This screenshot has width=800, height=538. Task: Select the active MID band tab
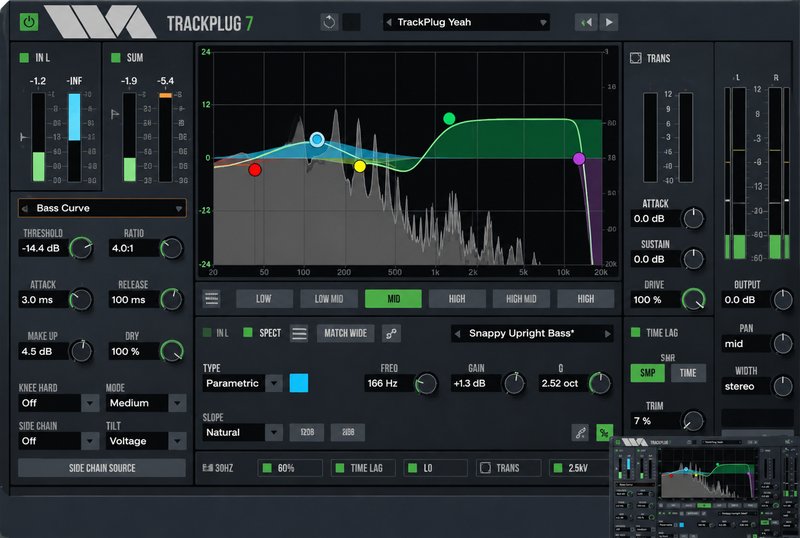393,299
